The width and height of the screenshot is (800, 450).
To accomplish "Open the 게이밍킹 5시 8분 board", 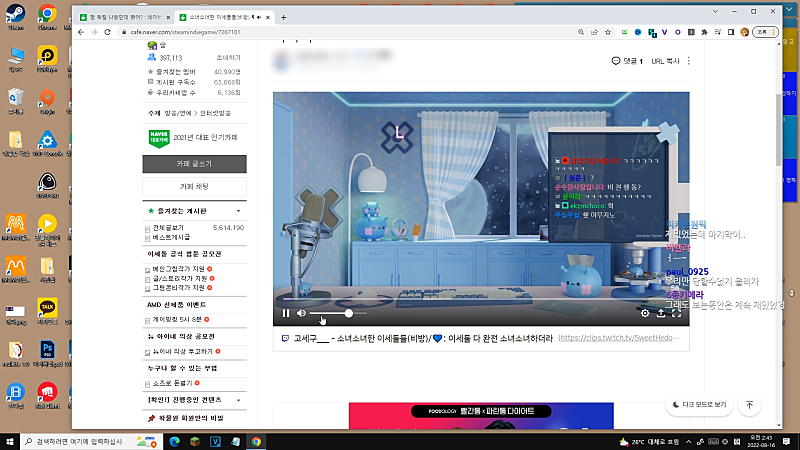I will tap(177, 319).
